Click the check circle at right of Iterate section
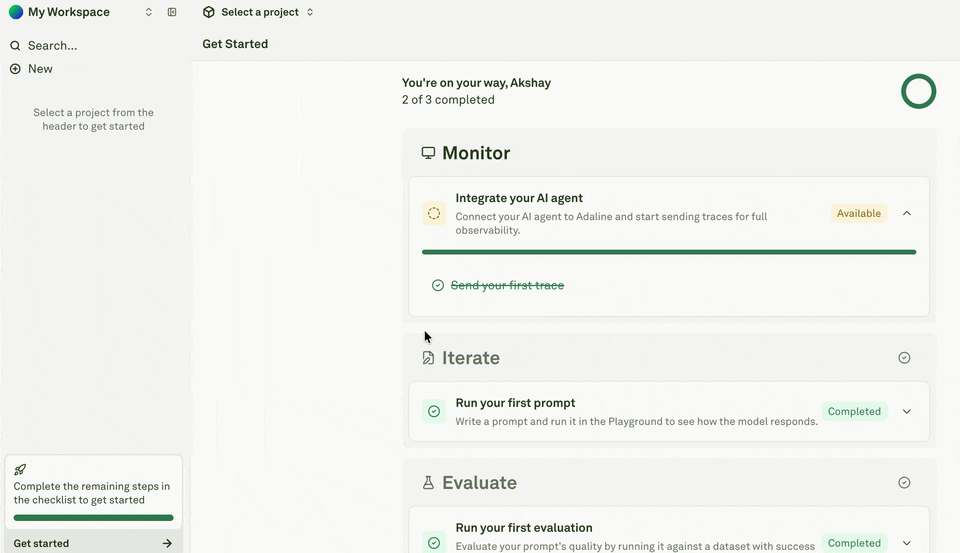Viewport: 960px width, 553px height. pyautogui.click(x=904, y=358)
